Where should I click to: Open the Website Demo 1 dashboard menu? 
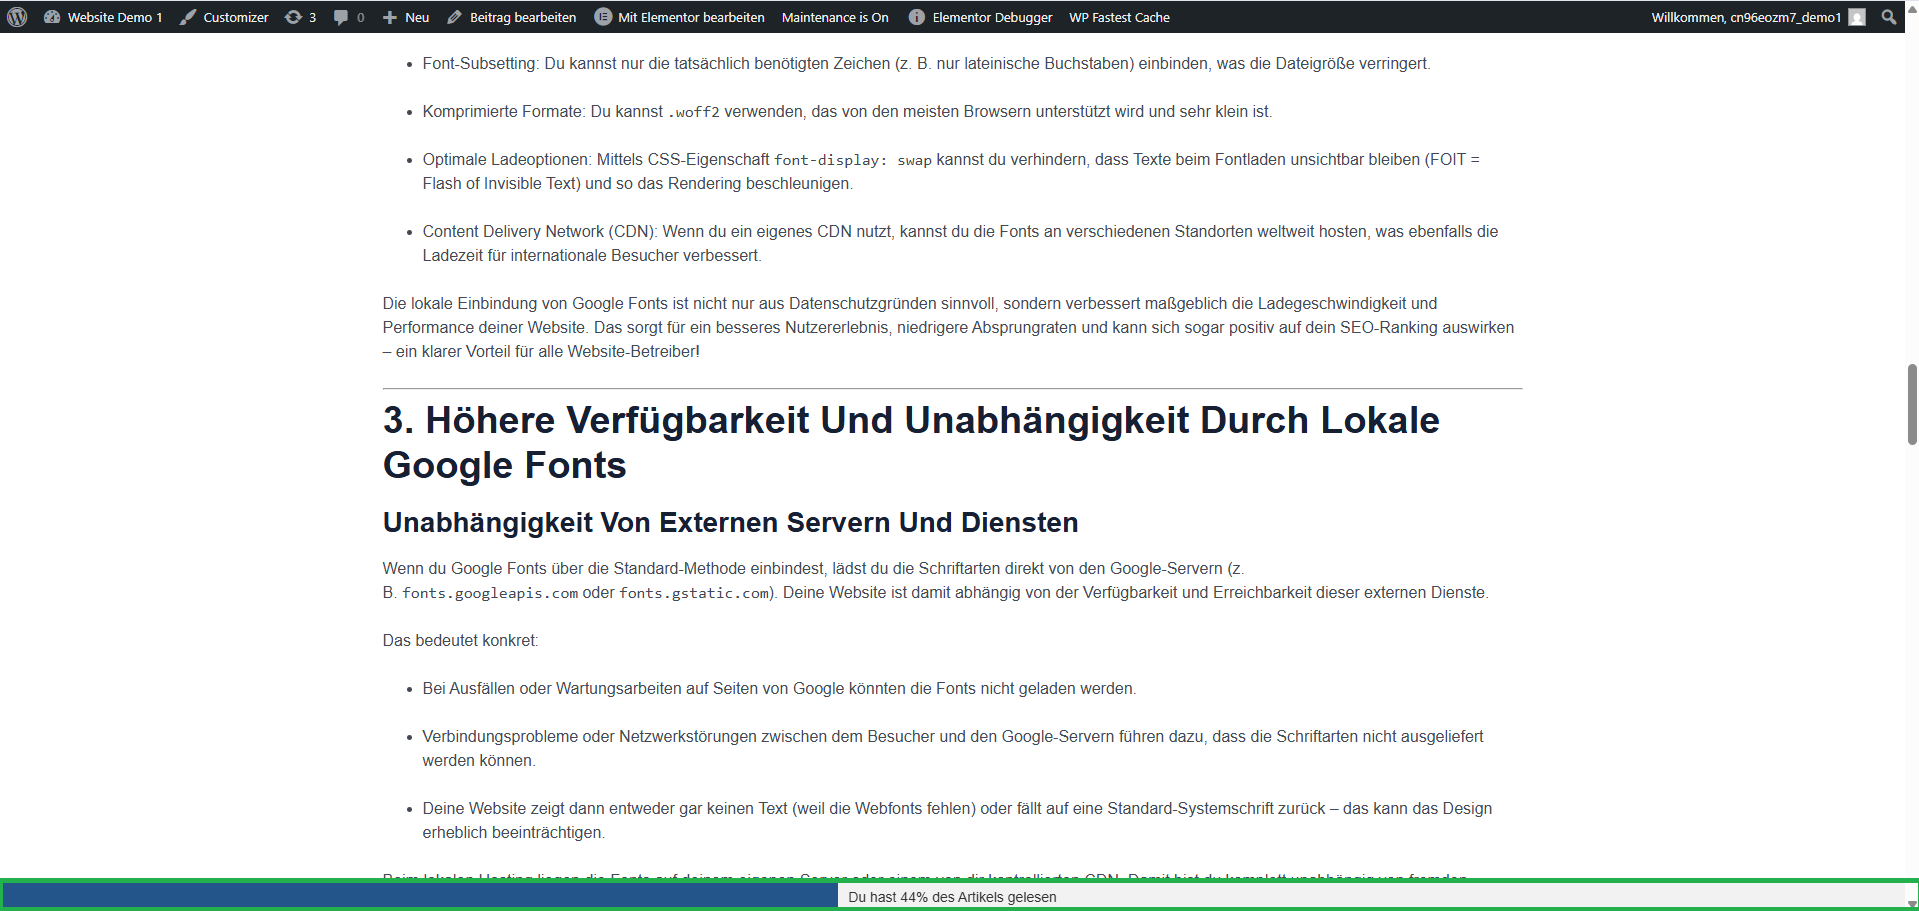pos(103,17)
